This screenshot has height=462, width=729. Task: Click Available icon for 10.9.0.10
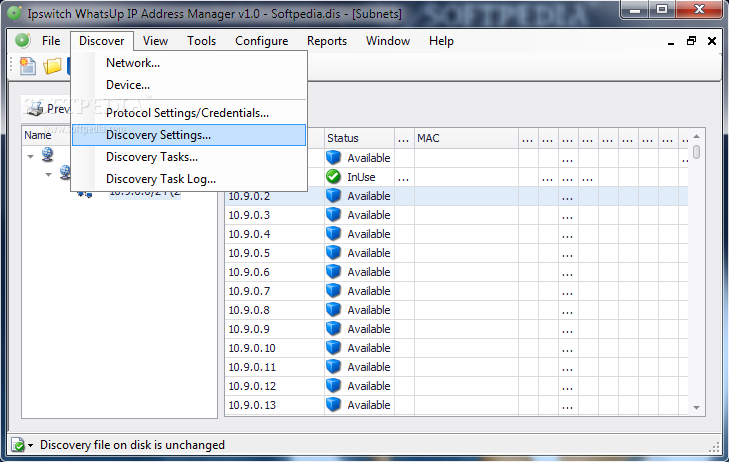tap(333, 348)
